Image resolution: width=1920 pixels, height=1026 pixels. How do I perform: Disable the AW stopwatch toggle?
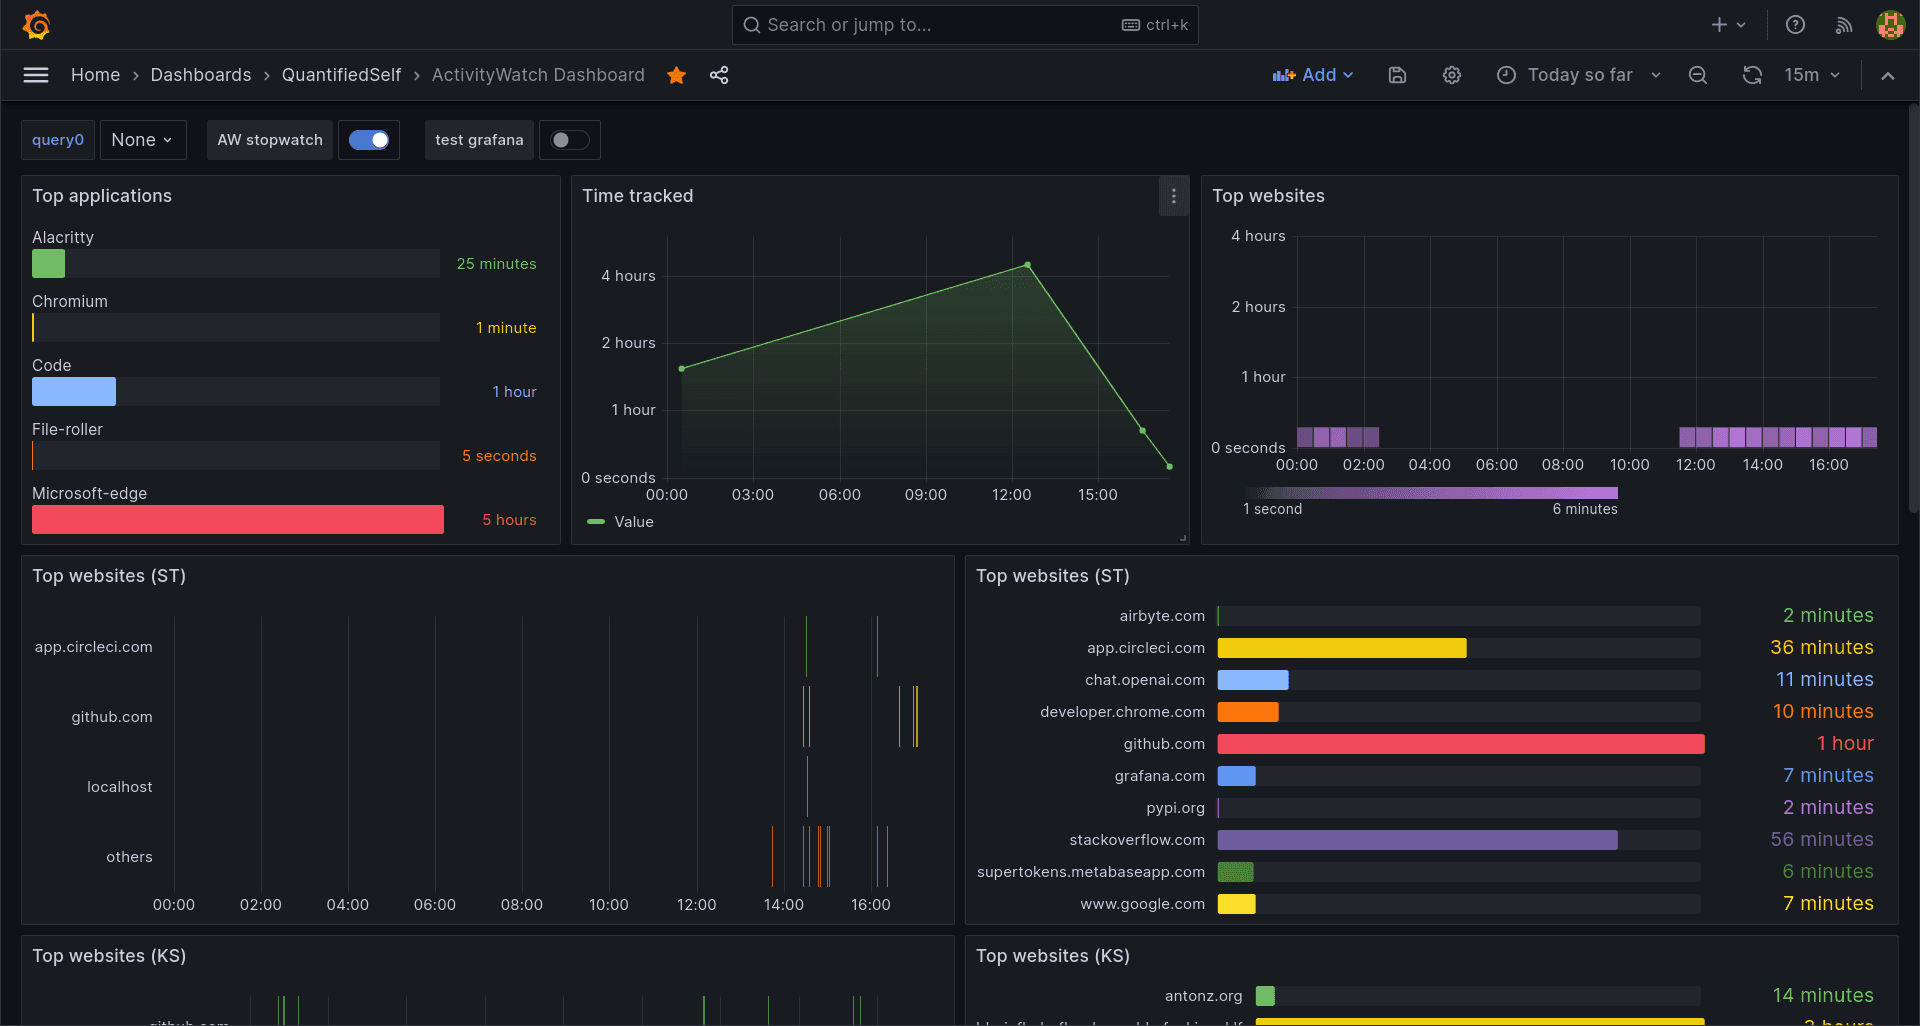coord(369,140)
